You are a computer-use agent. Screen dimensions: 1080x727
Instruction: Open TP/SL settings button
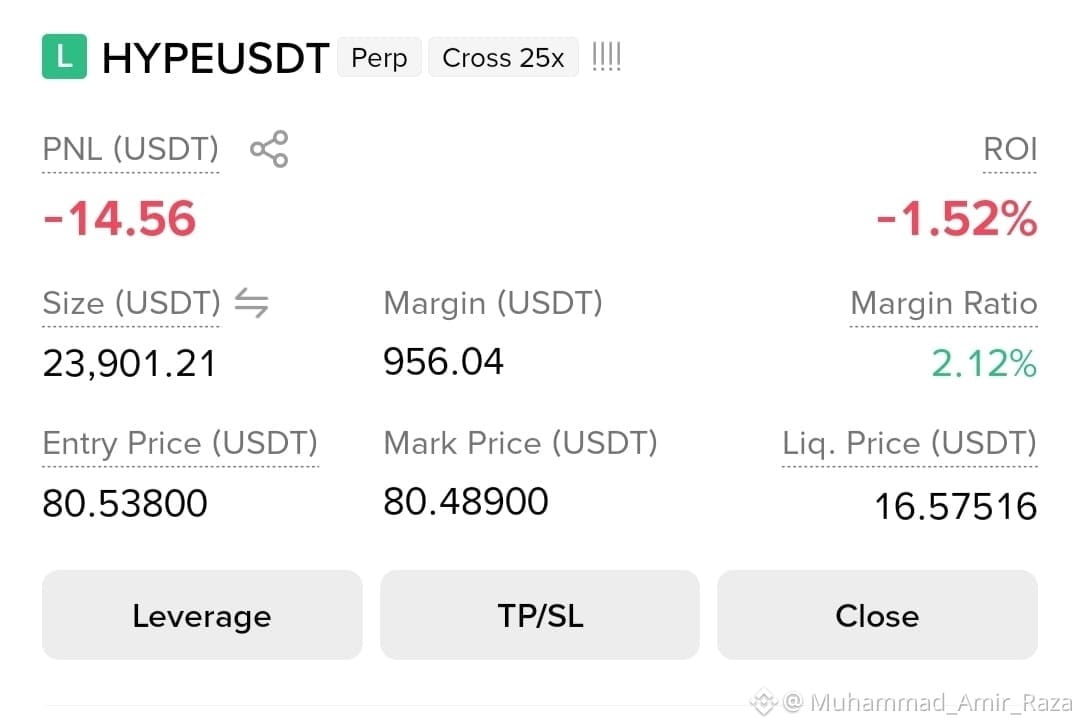tap(540, 615)
